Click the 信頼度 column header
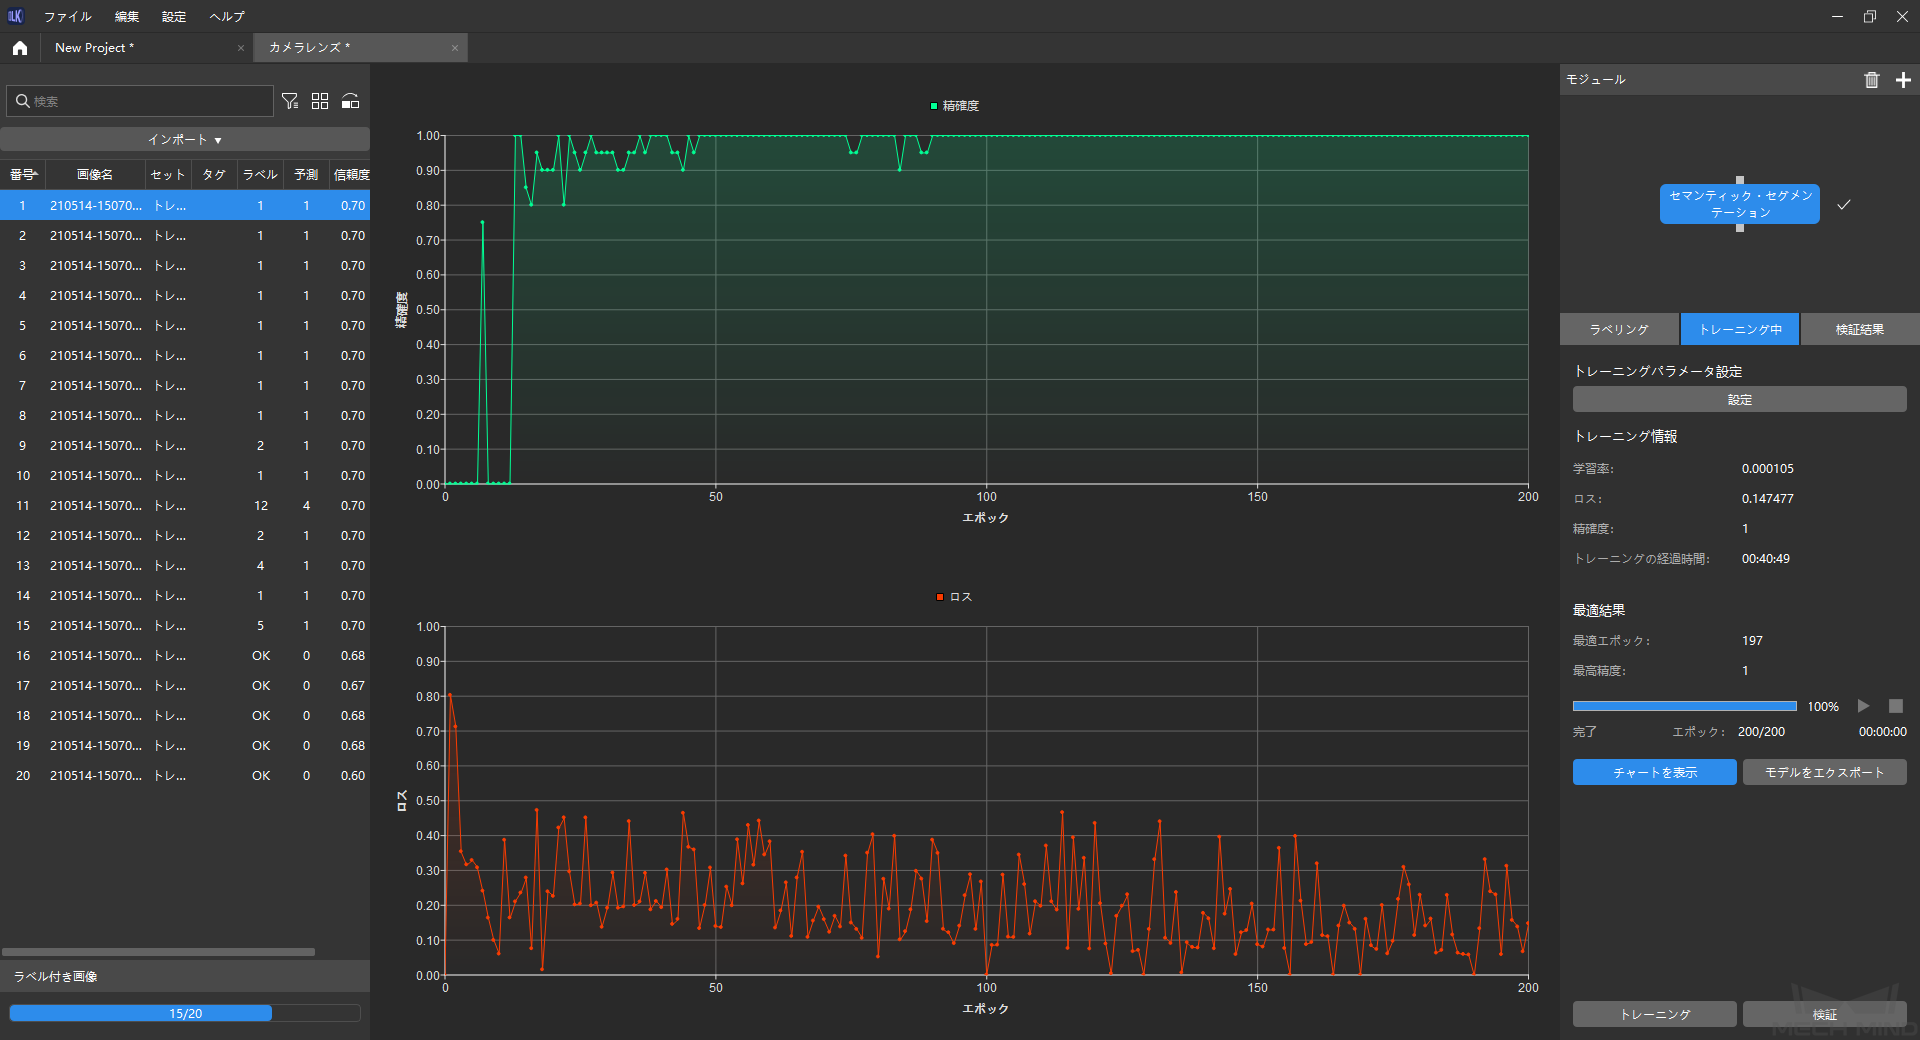The width and height of the screenshot is (1920, 1040). coord(351,175)
